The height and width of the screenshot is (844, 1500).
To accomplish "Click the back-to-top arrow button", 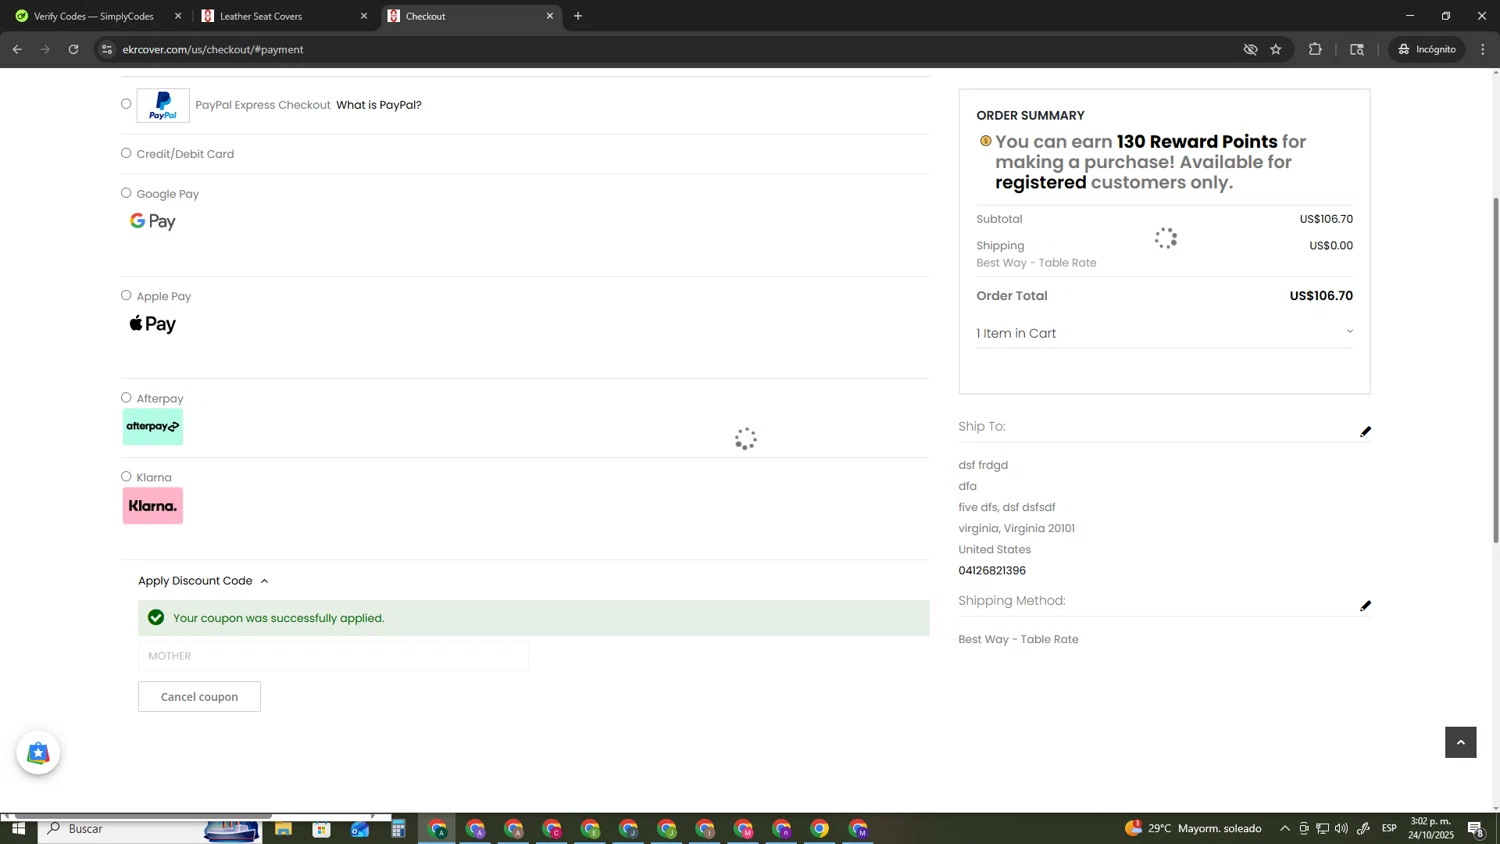I will [x=1460, y=742].
